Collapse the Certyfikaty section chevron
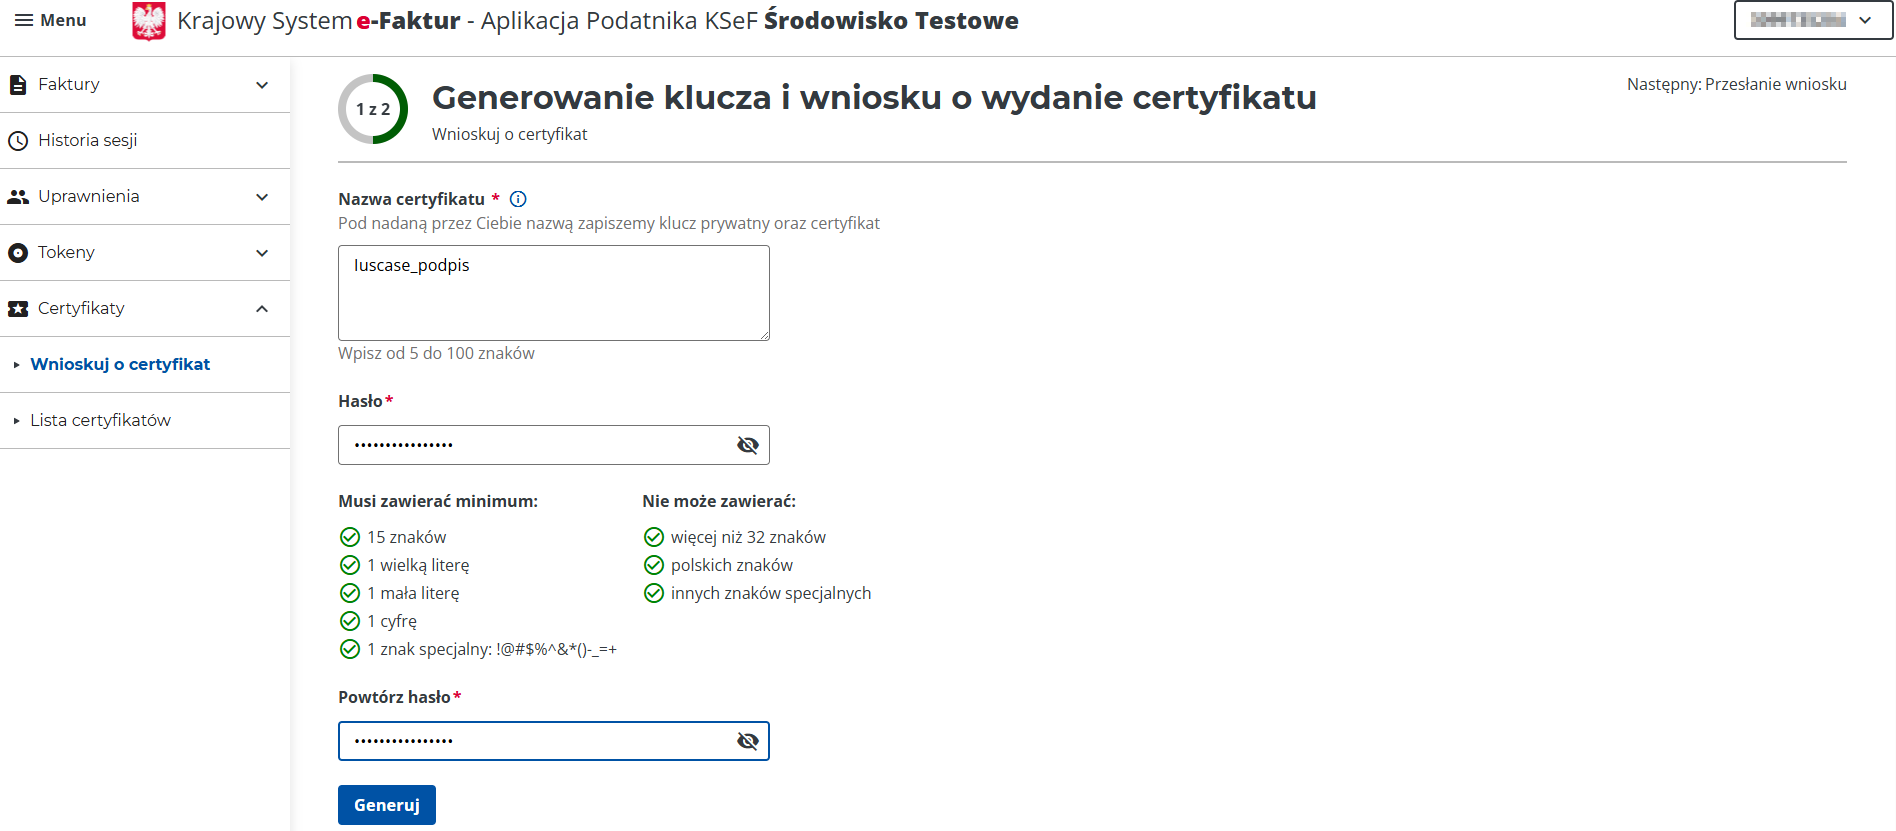This screenshot has width=1896, height=831. [x=262, y=309]
